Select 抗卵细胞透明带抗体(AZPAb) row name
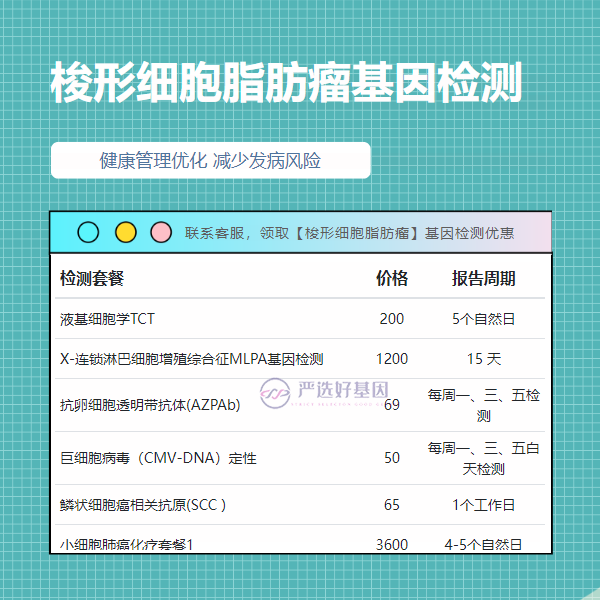The height and width of the screenshot is (600, 600). (150, 405)
